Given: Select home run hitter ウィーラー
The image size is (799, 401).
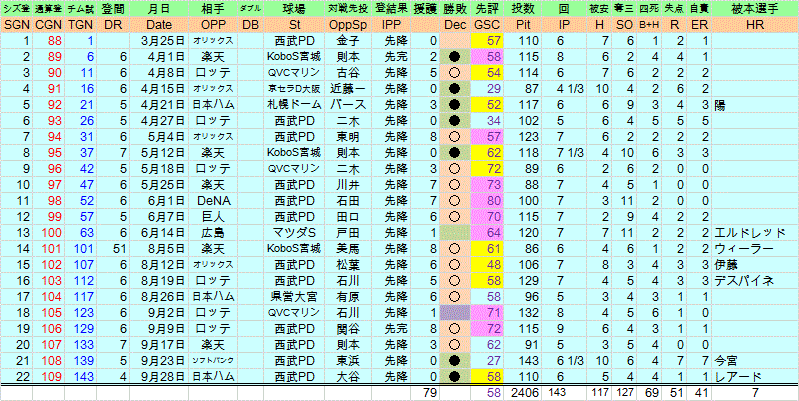Looking at the screenshot, I should [744, 248].
